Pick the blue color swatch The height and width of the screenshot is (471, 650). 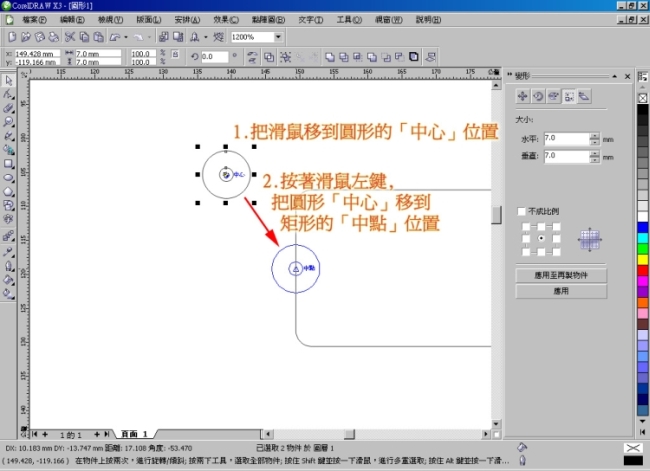643,227
